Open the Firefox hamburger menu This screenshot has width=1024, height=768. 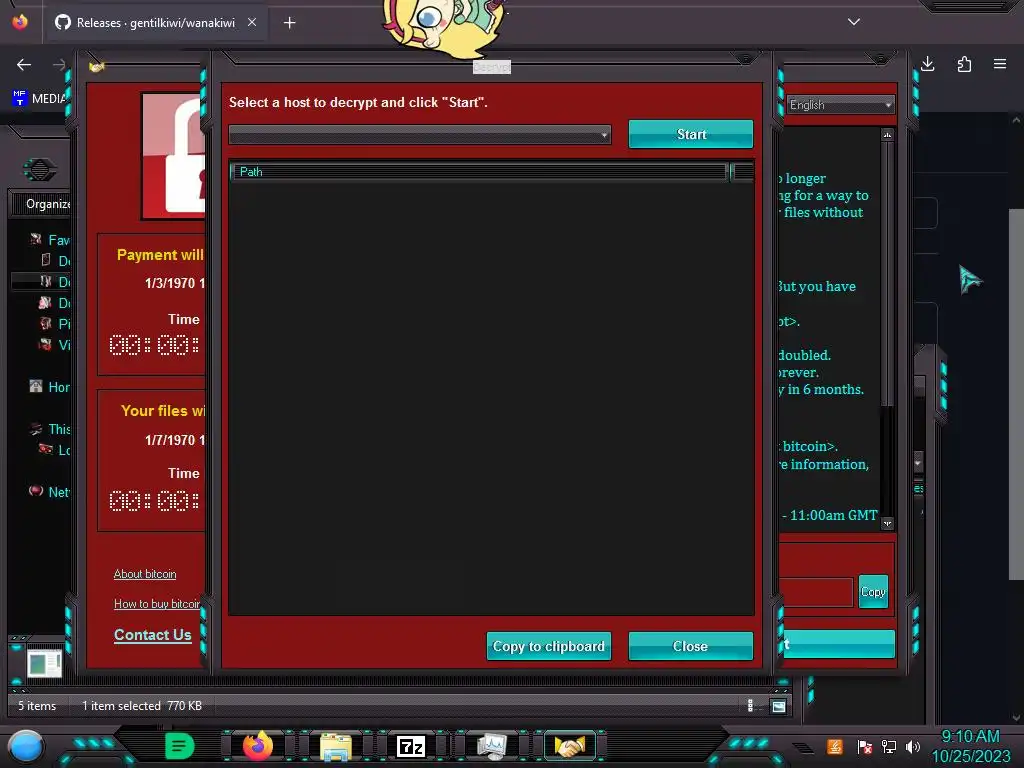click(x=1000, y=64)
